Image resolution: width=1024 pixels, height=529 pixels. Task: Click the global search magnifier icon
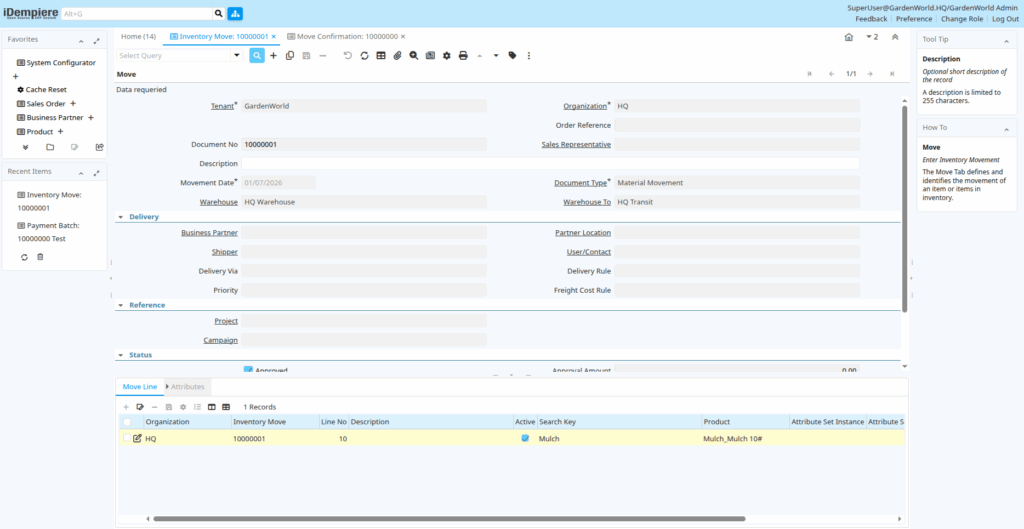click(x=218, y=13)
